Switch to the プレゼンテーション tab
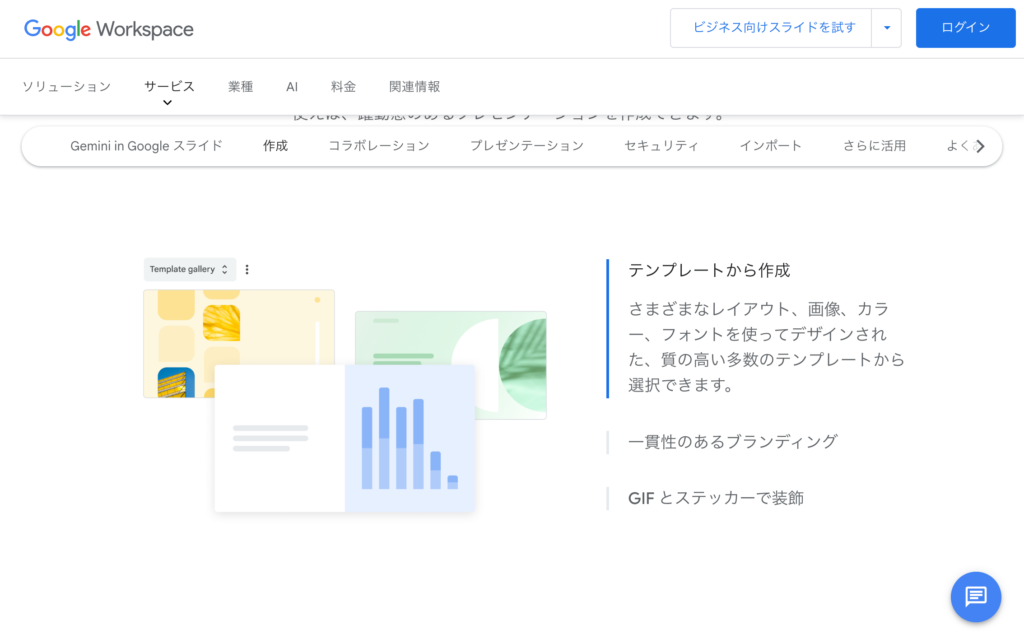Viewport: 1024px width, 644px height. (527, 146)
